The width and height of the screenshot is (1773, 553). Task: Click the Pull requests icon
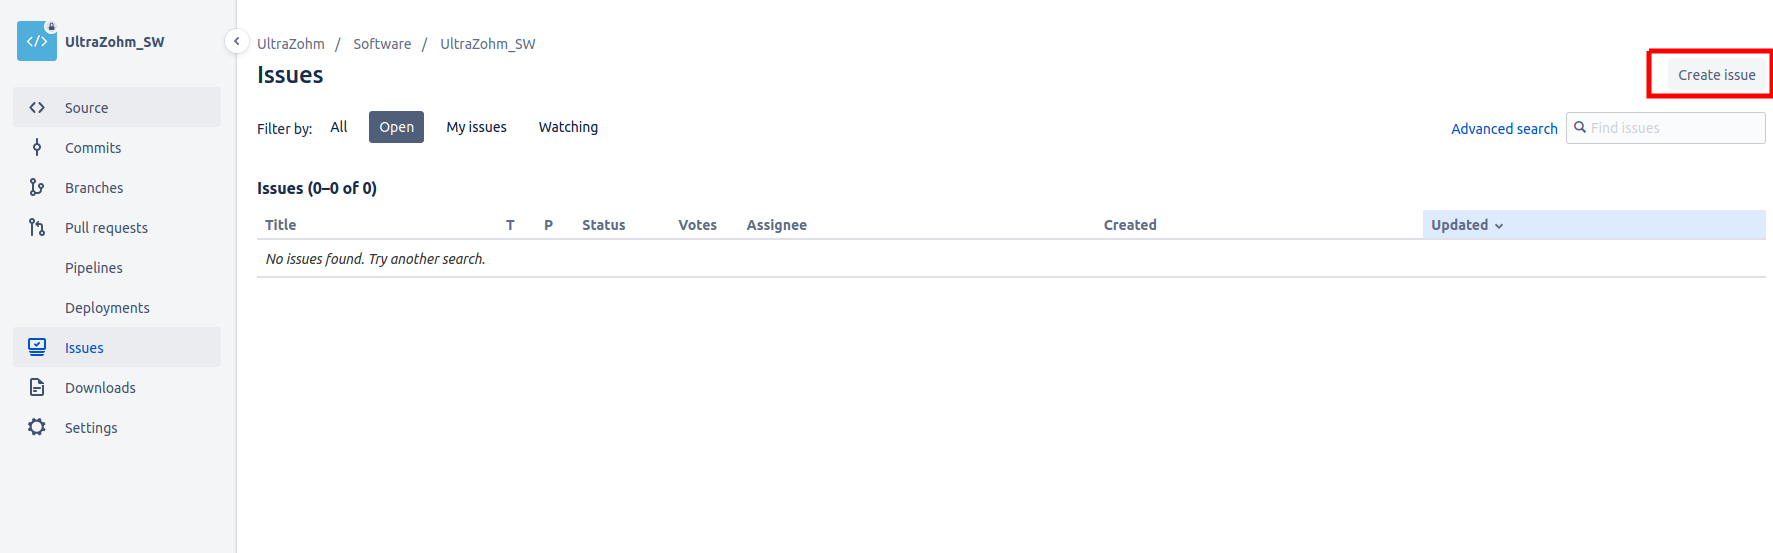coord(37,228)
